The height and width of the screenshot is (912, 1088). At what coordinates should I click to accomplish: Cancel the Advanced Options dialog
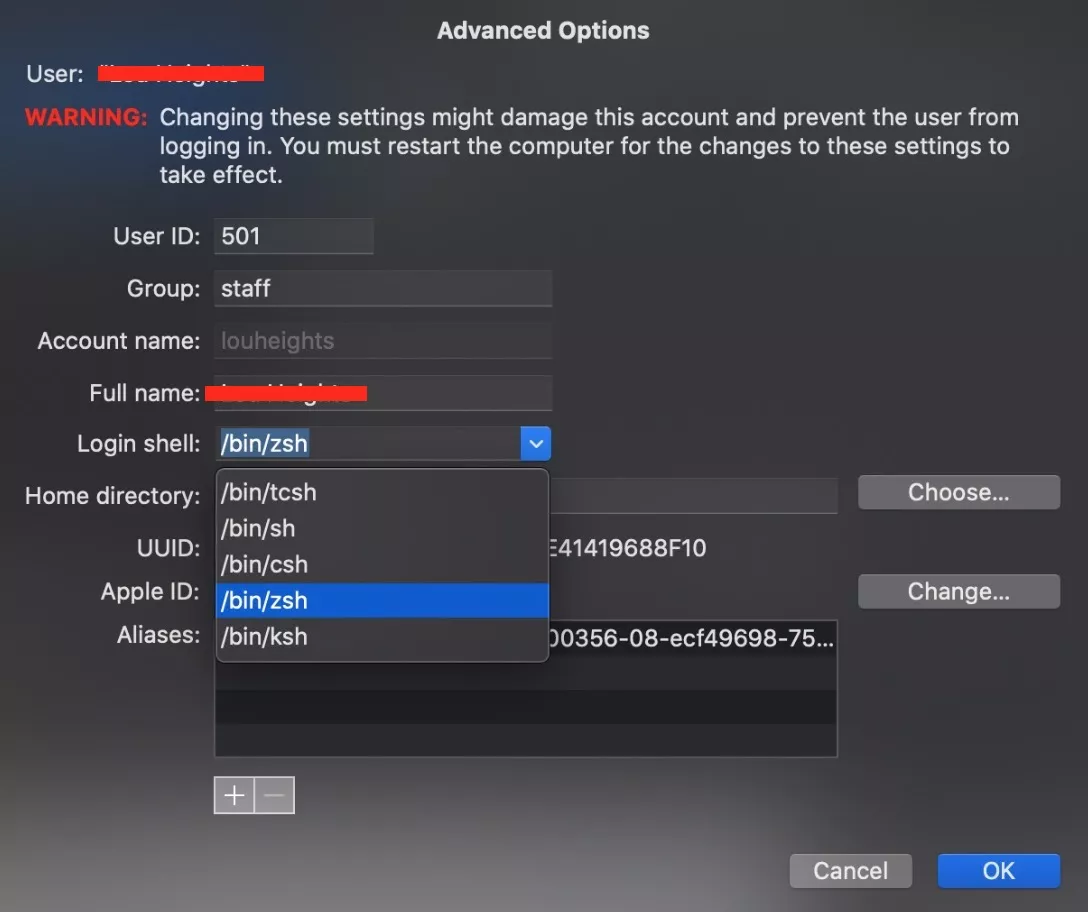click(850, 871)
